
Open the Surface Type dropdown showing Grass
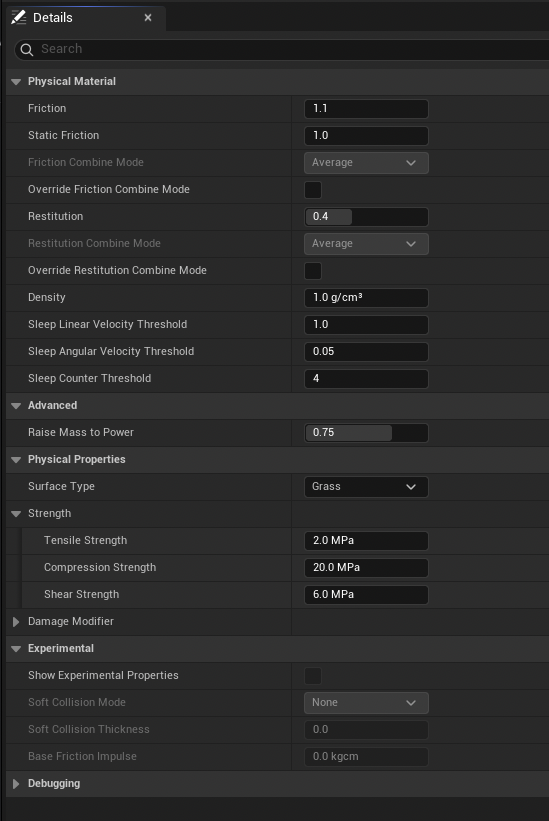coord(366,486)
